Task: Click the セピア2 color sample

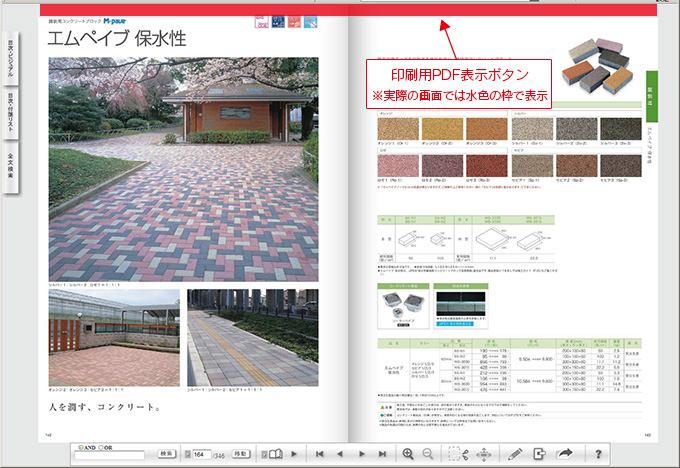Action: point(576,165)
